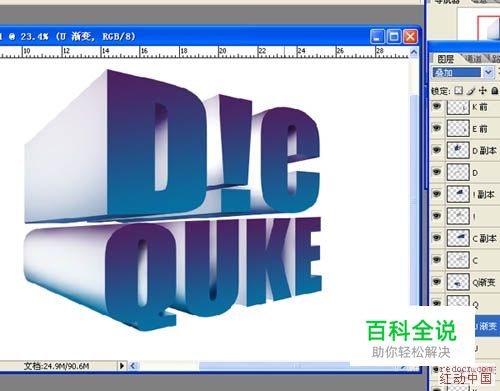The width and height of the screenshot is (500, 391).
Task: Click the lock all padlock icon
Action: (495, 91)
